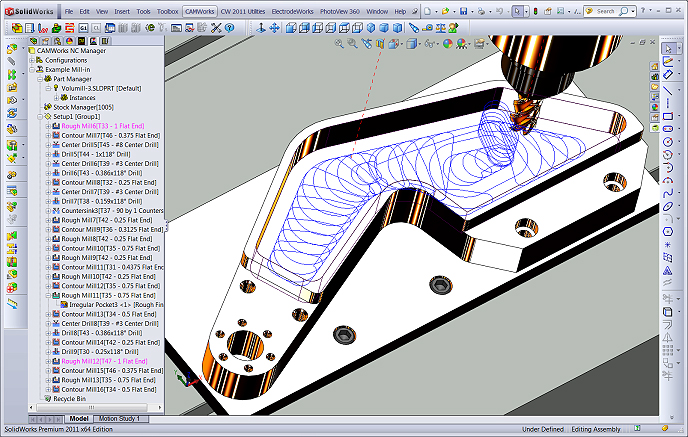Select Rough Mill6 T33 operation
Screen dimensions: 688x437
[104, 126]
